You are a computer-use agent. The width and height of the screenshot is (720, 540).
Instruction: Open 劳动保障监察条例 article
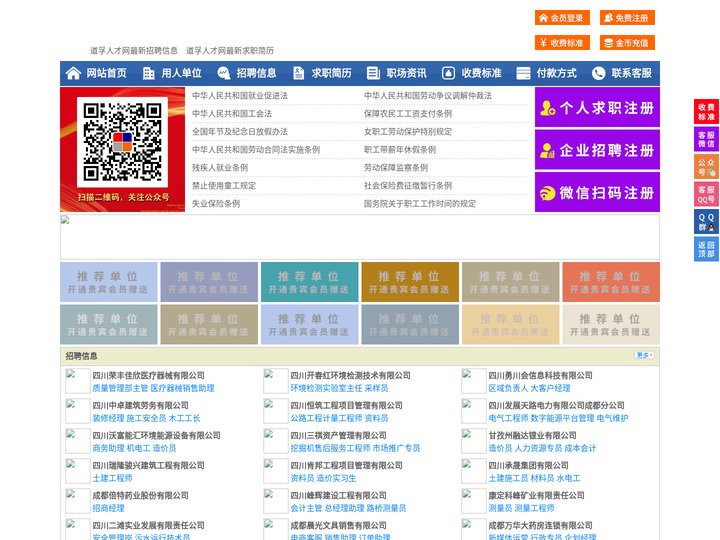pos(396,168)
